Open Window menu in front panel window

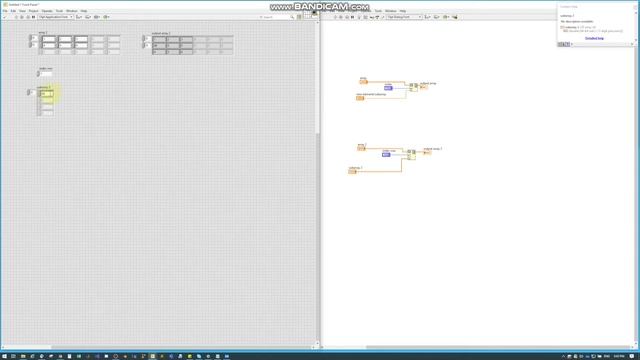[71, 11]
